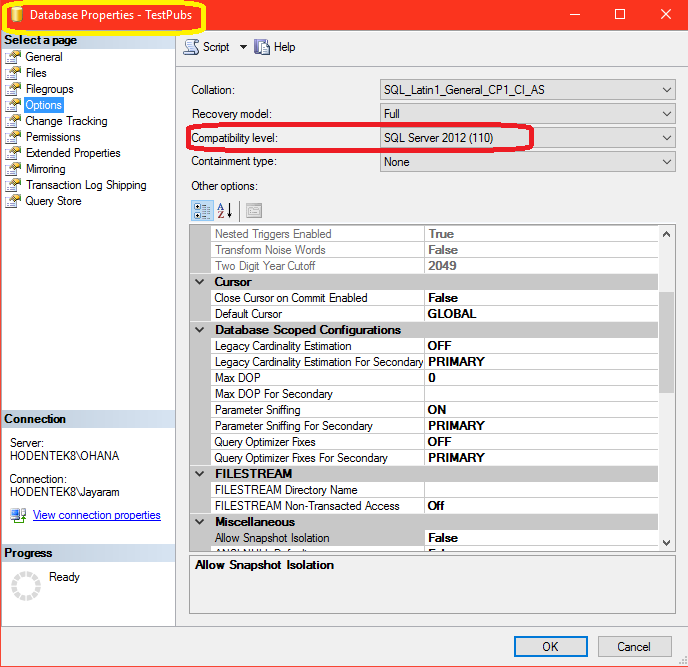This screenshot has width=688, height=667.
Task: Select the Default Cursor GLOBAL value
Action: [x=541, y=314]
